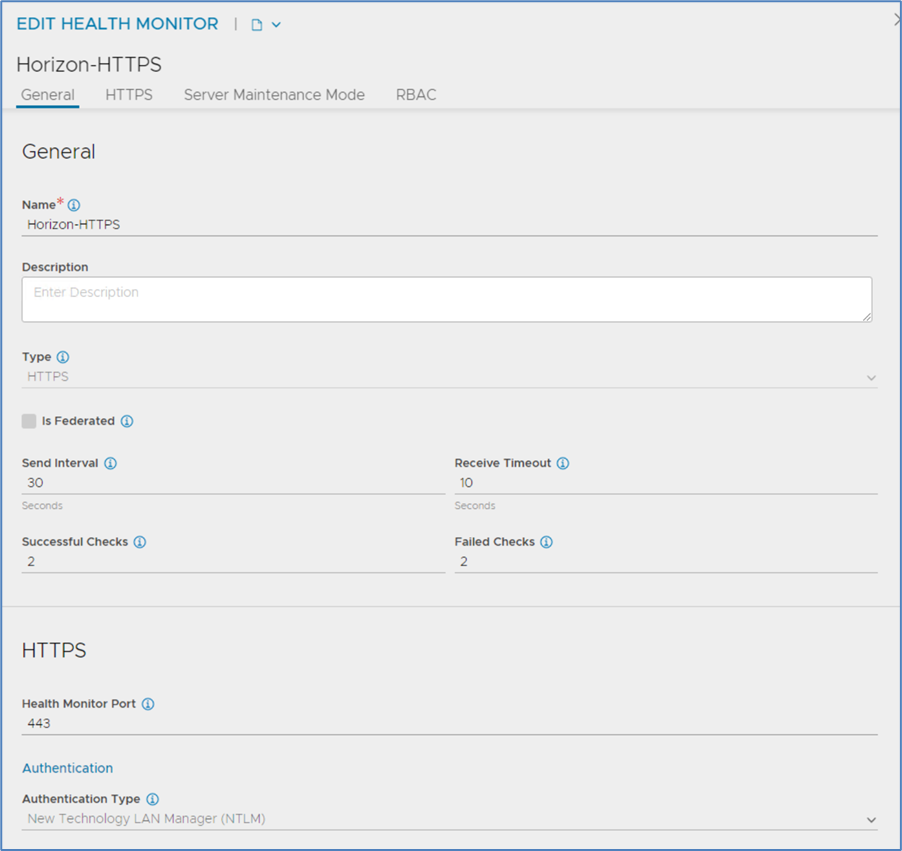Click the HTTPS section heading

54,650
